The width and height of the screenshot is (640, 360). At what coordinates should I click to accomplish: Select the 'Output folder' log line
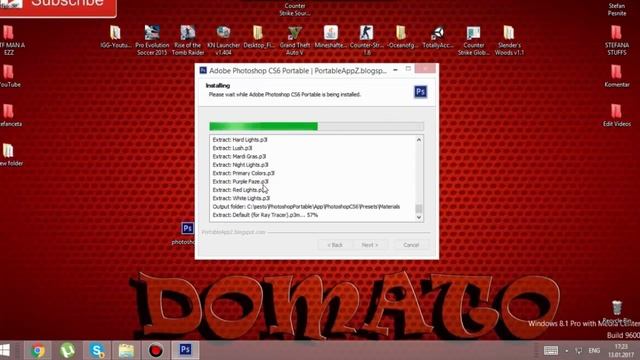coord(306,207)
